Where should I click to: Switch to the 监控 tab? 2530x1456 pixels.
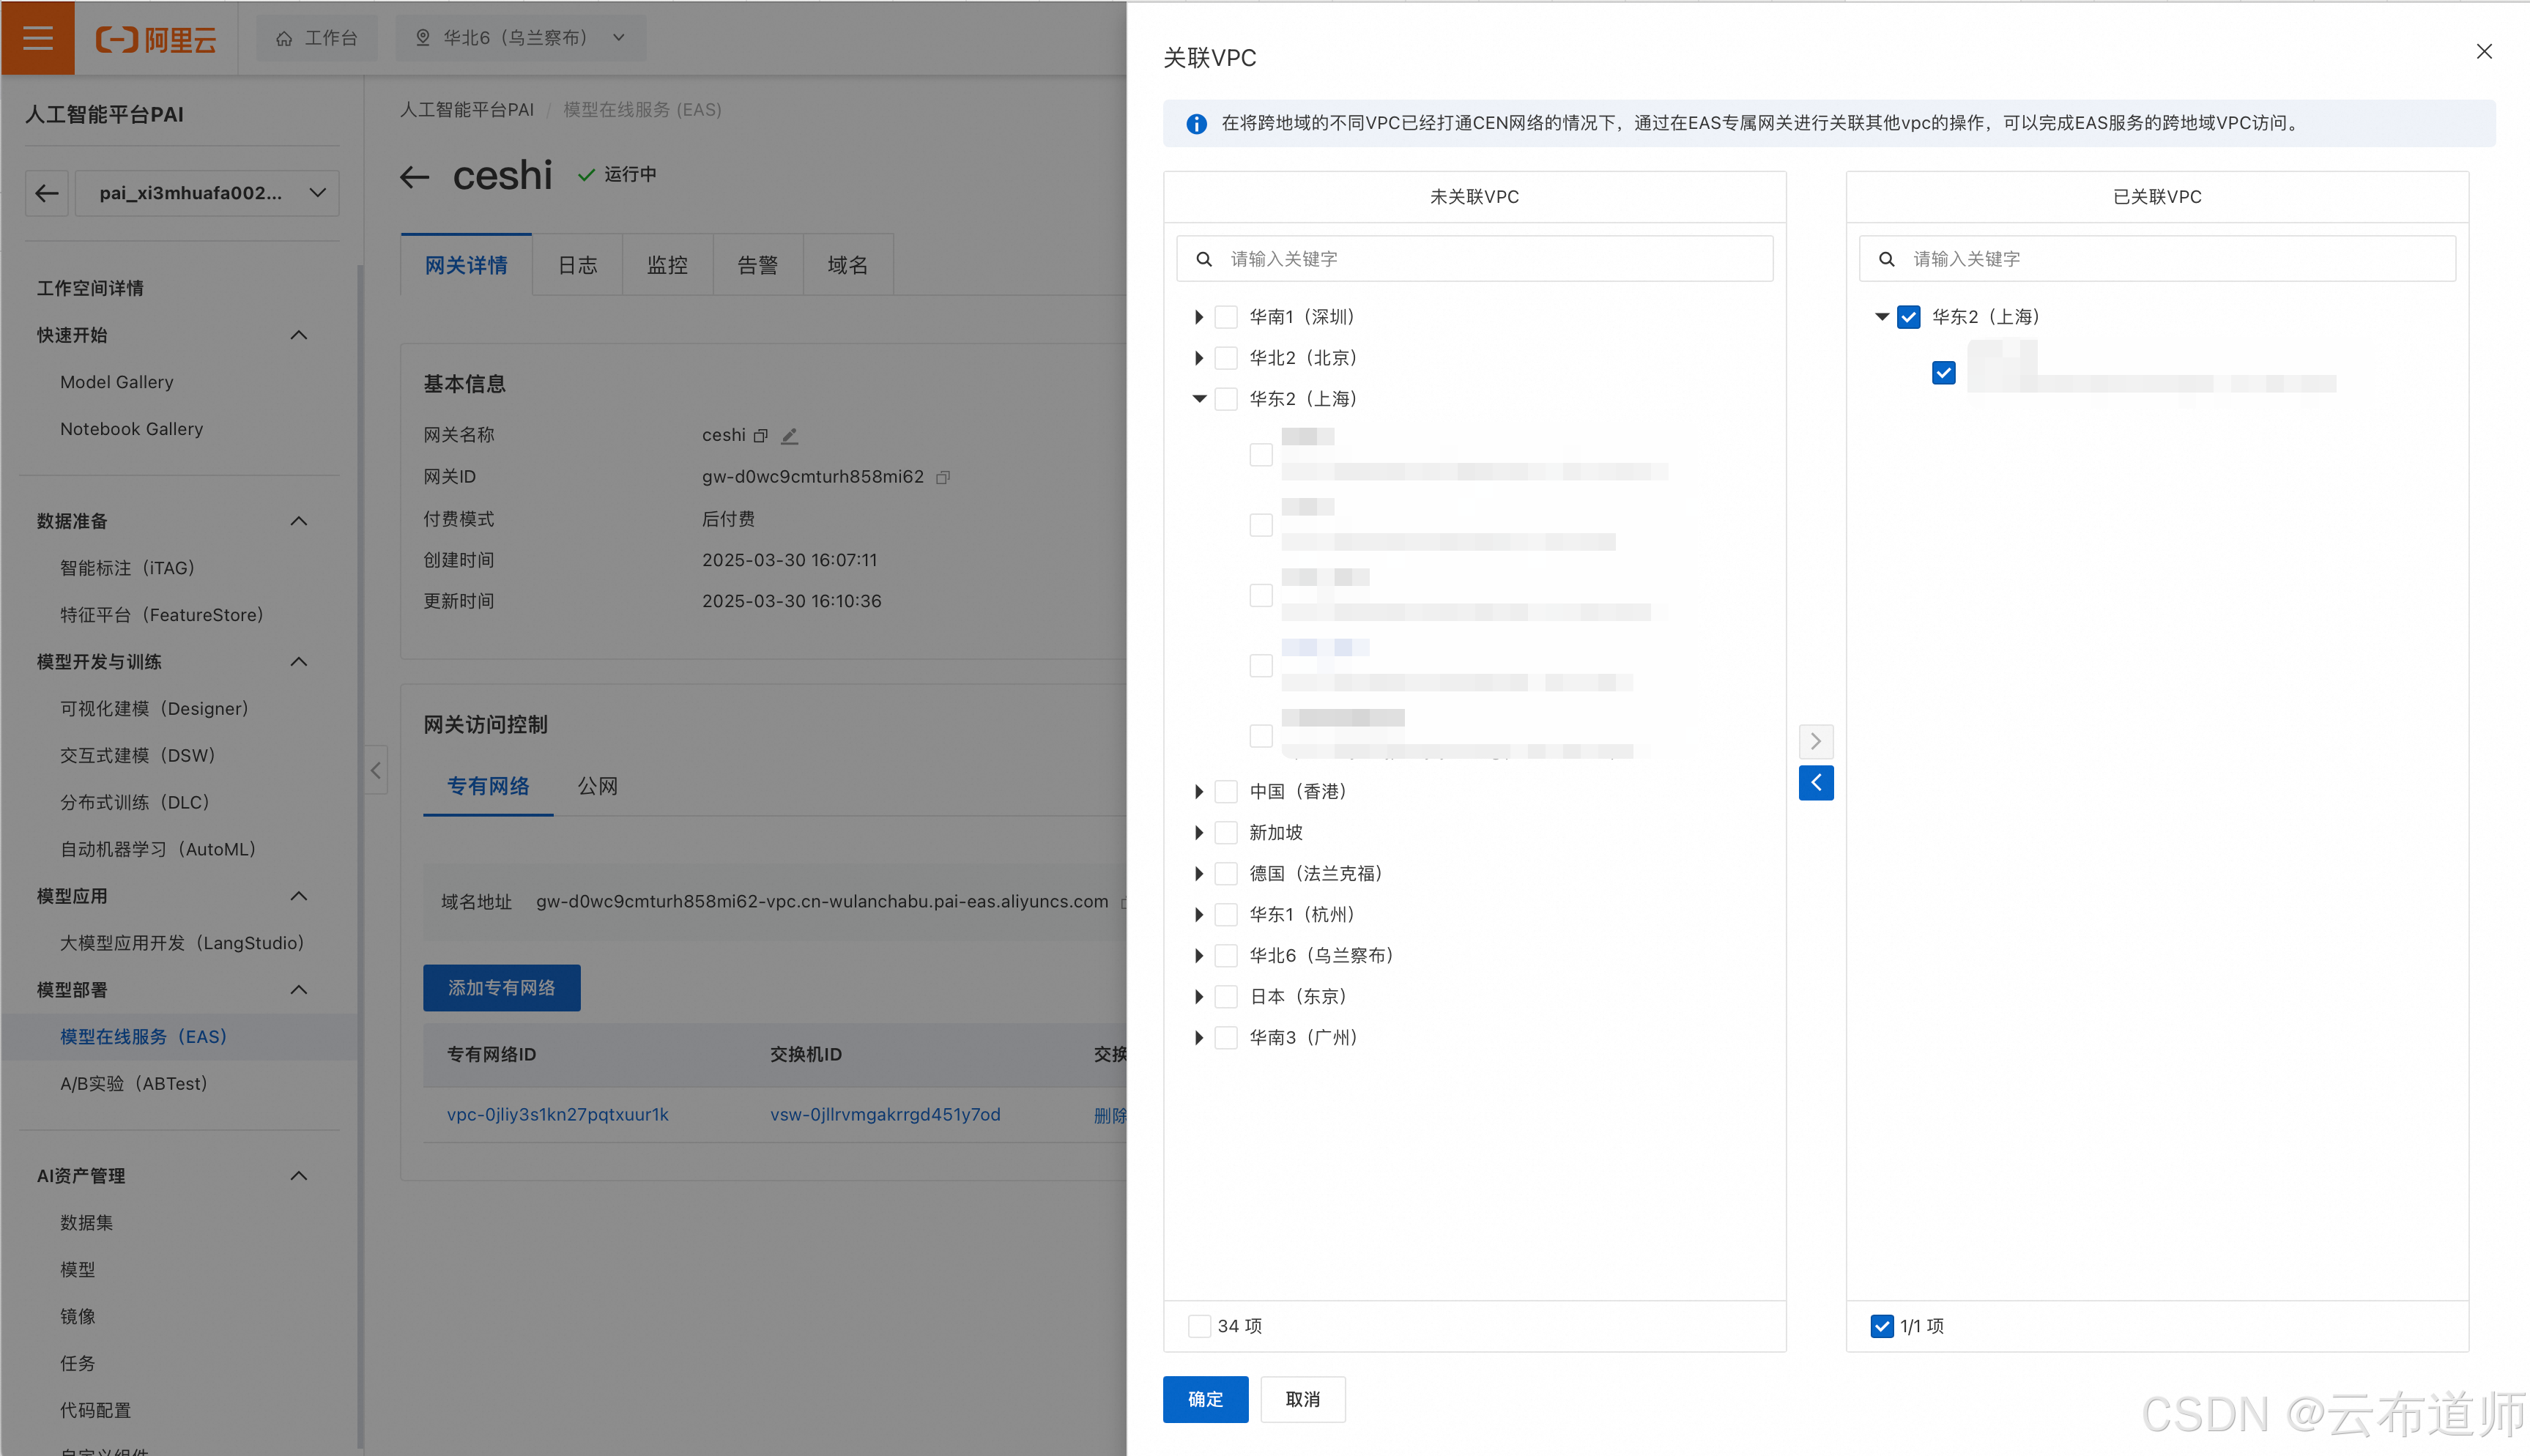coord(667,265)
